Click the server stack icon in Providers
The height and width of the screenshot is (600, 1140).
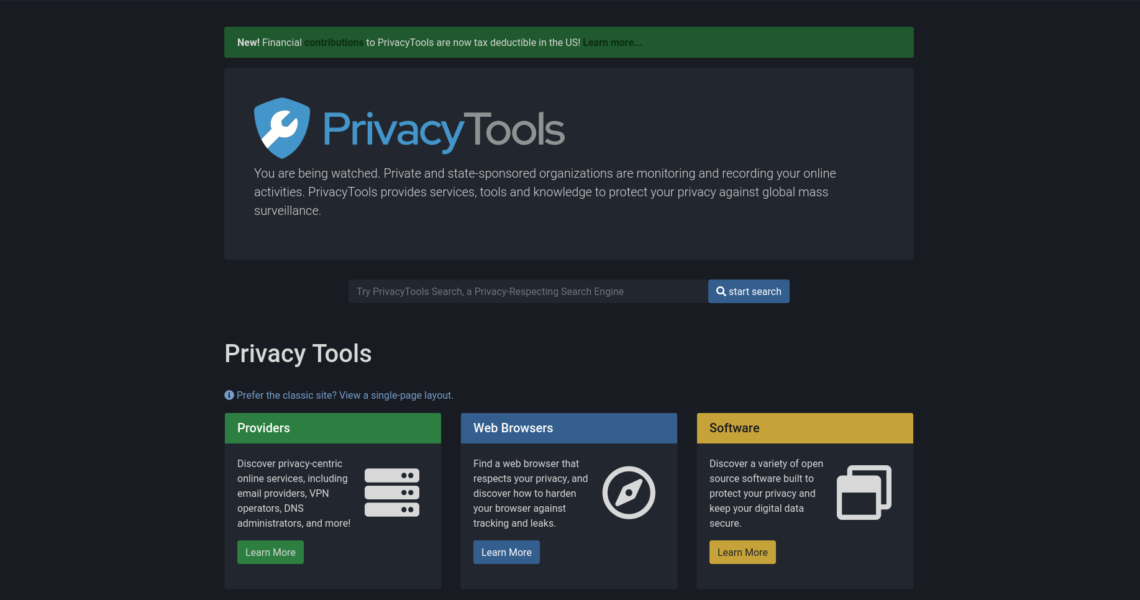(x=391, y=493)
